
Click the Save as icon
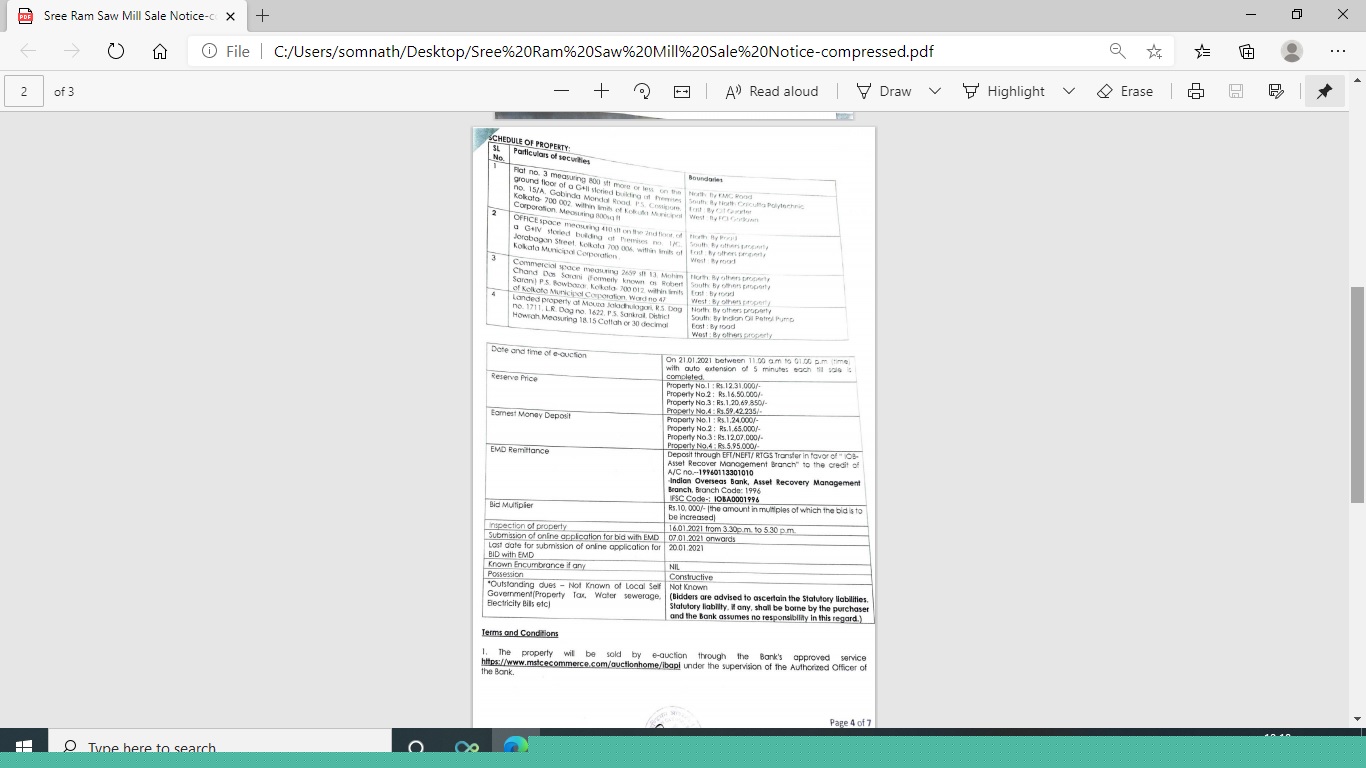(x=1276, y=91)
